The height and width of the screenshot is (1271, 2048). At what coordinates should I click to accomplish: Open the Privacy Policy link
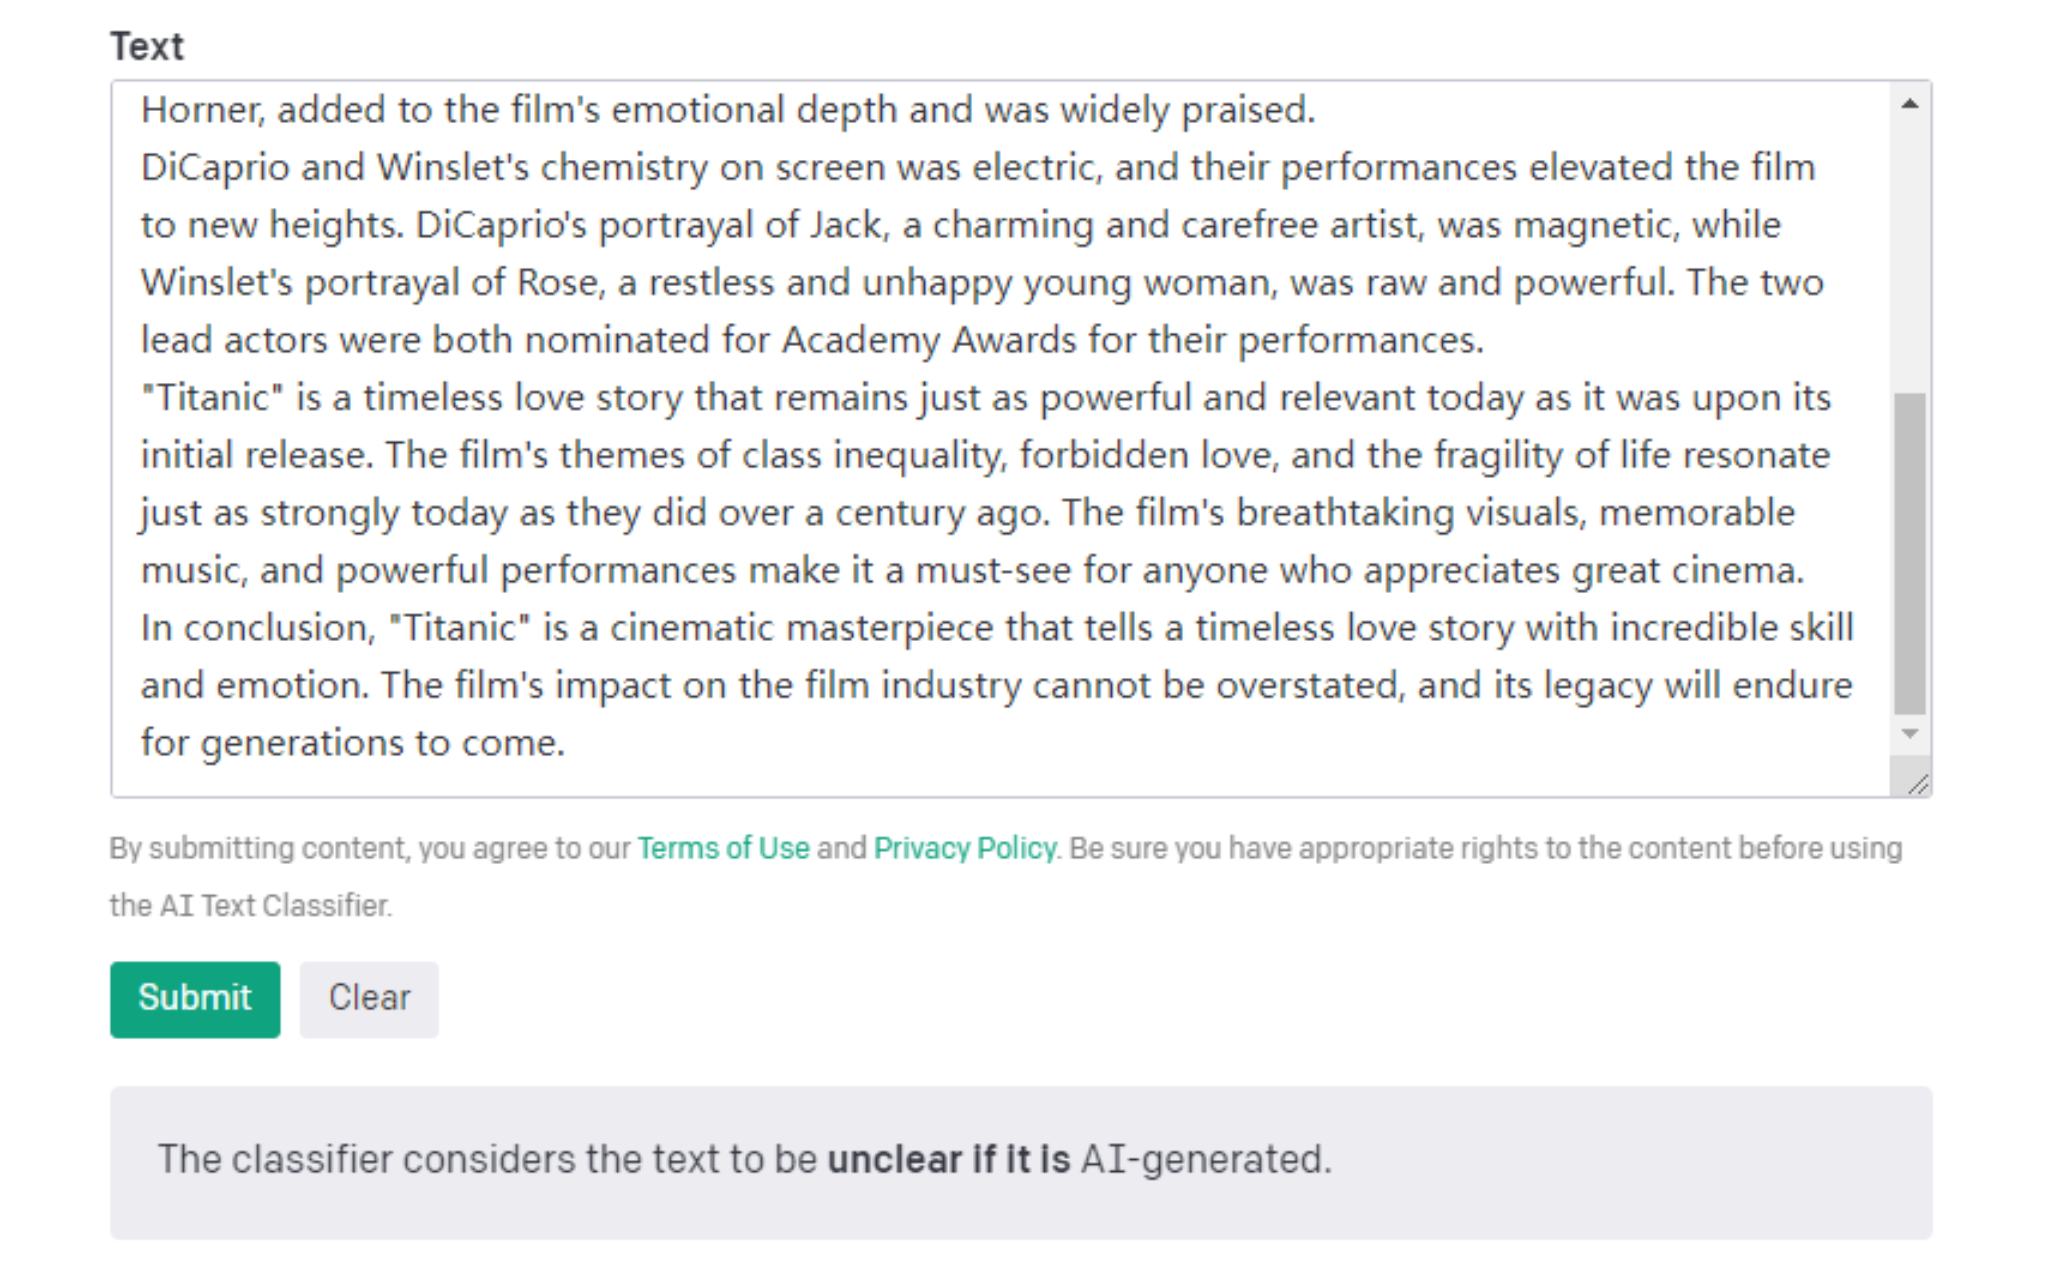(963, 848)
